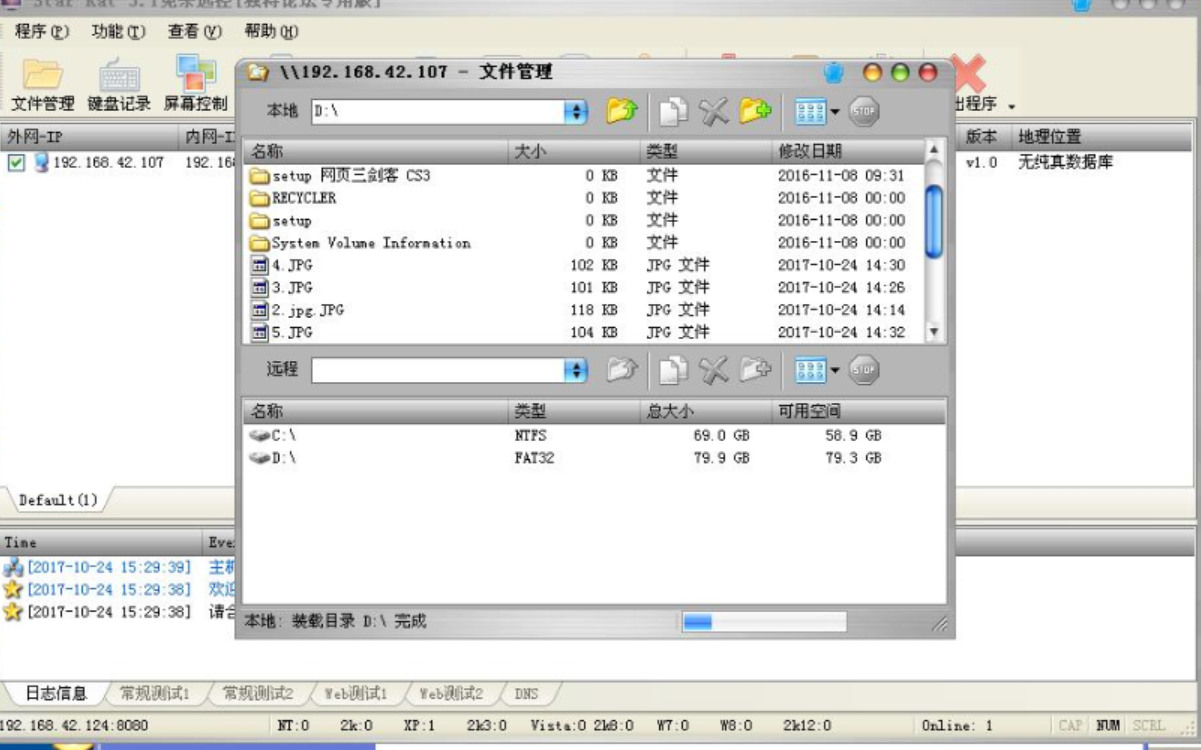Switch to the Web测试1 tab
1201x750 pixels.
[355, 693]
